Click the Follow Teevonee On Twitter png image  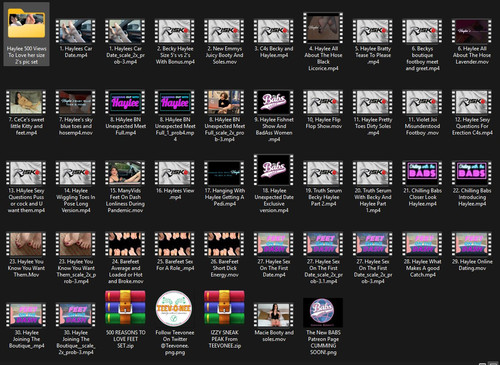174,308
